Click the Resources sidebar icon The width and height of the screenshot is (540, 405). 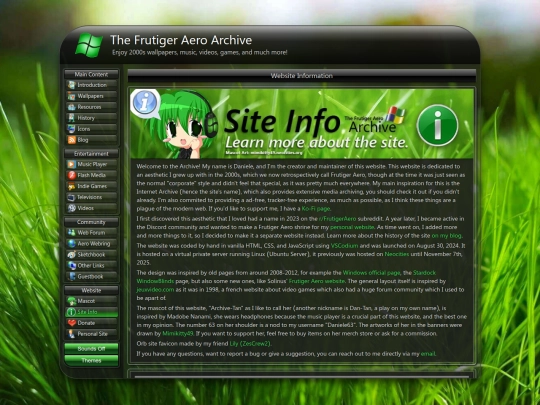pyautogui.click(x=71, y=107)
